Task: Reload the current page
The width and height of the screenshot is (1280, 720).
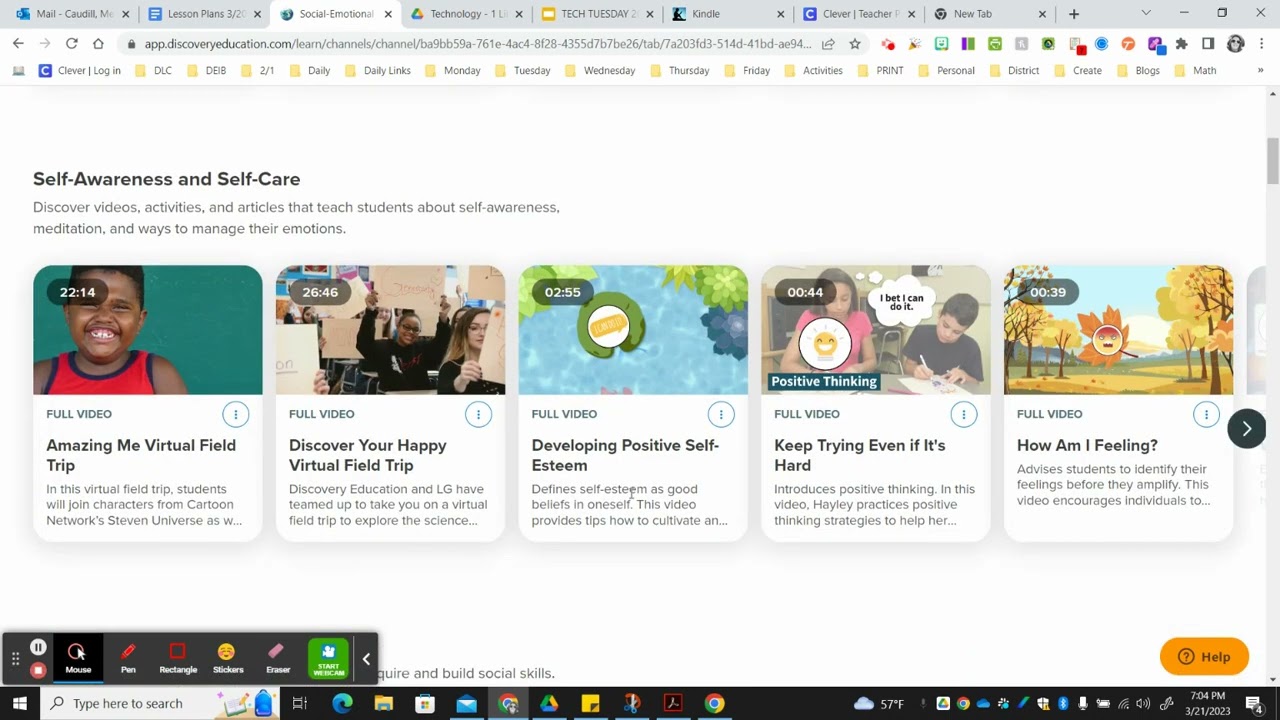Action: 72,44
